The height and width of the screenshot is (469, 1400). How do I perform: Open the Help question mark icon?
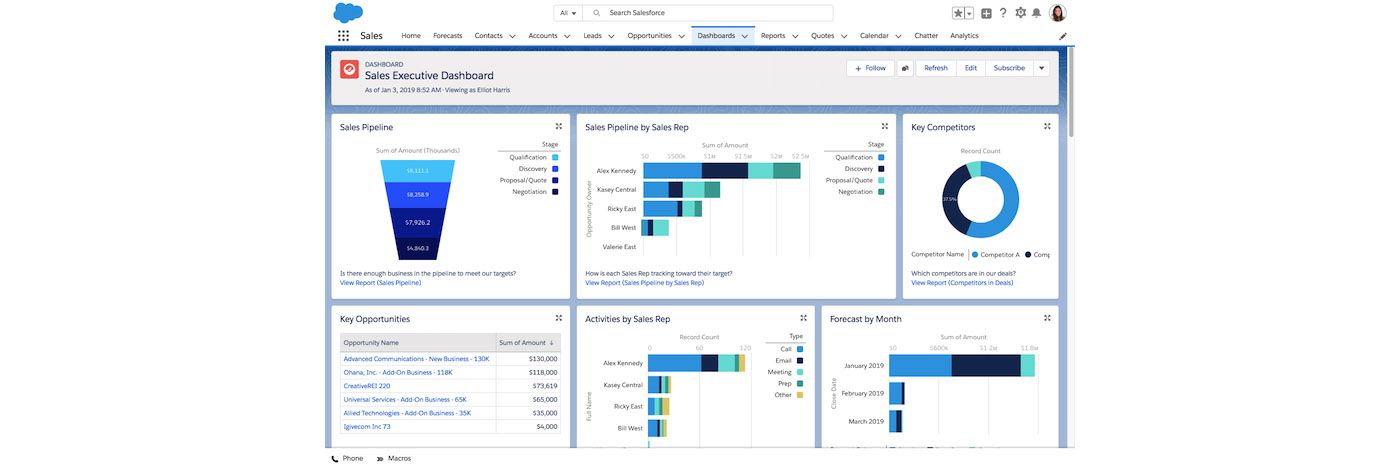pyautogui.click(x=1003, y=13)
